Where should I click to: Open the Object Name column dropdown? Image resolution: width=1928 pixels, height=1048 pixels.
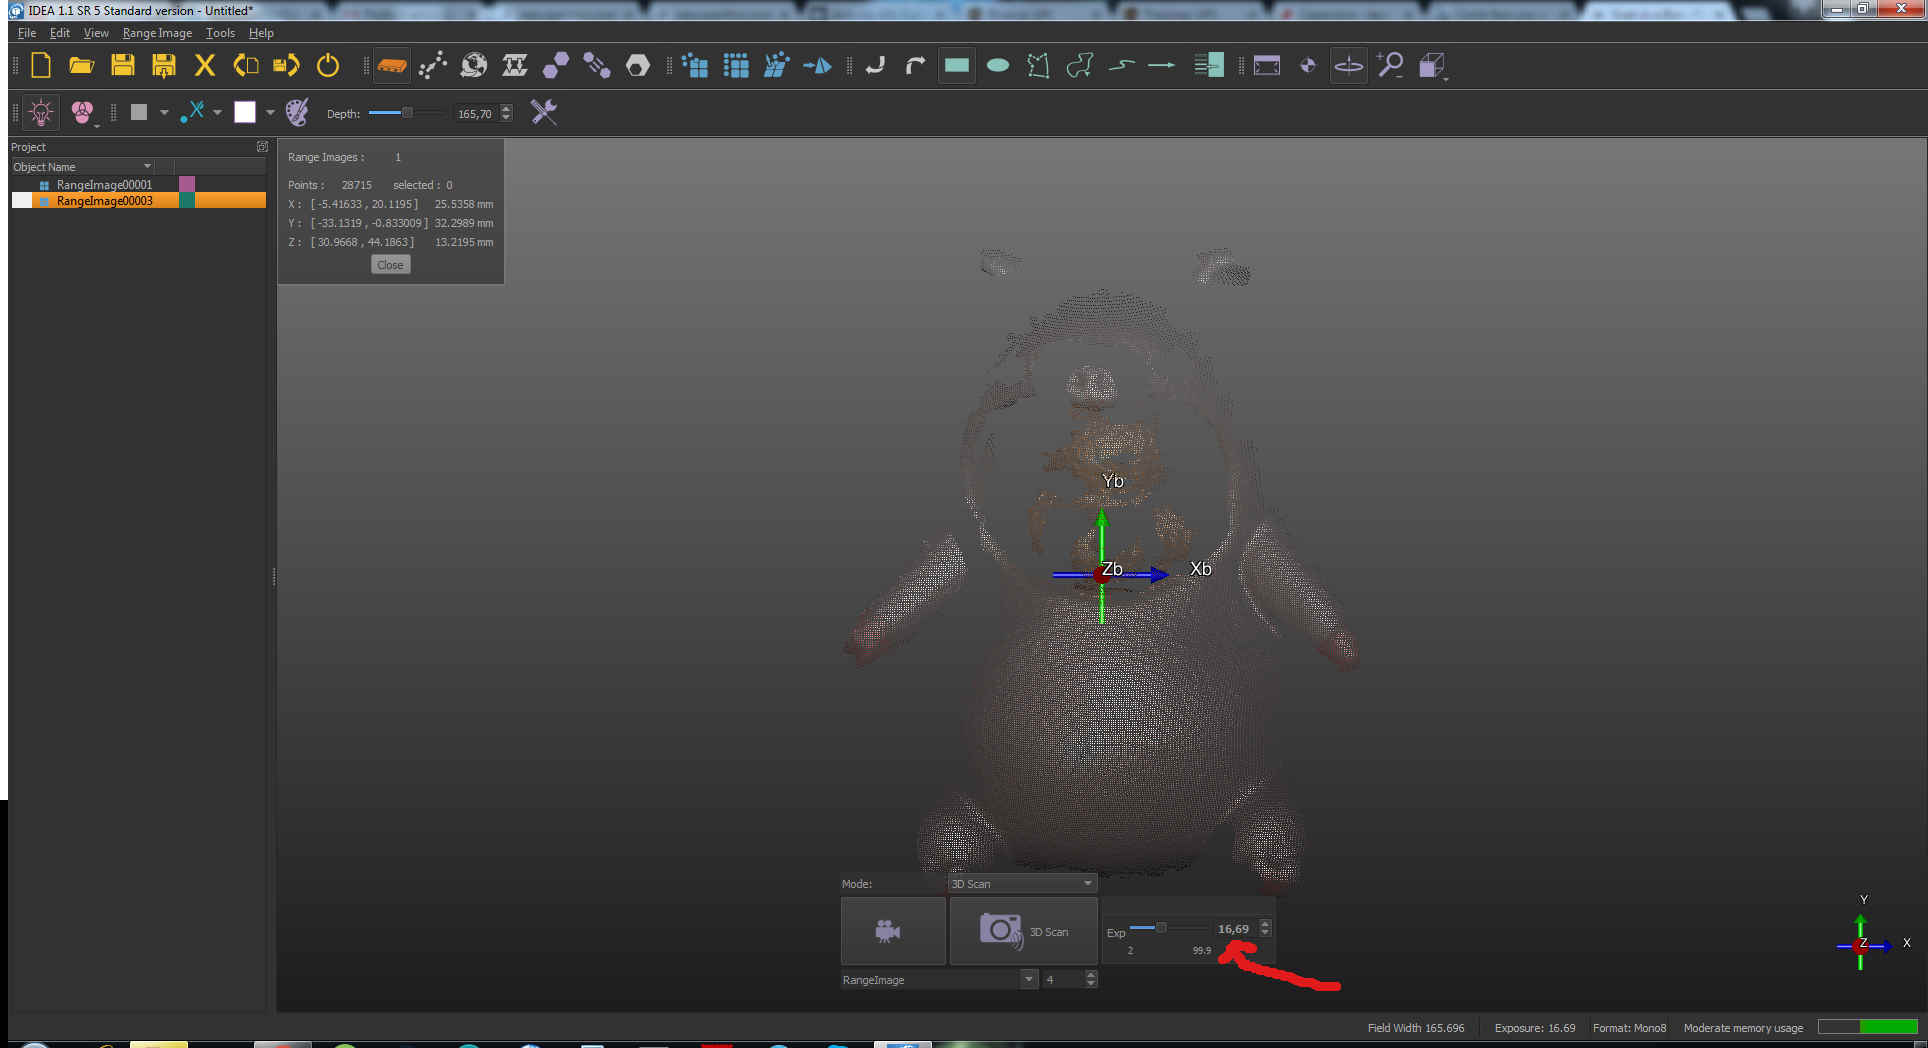point(148,166)
